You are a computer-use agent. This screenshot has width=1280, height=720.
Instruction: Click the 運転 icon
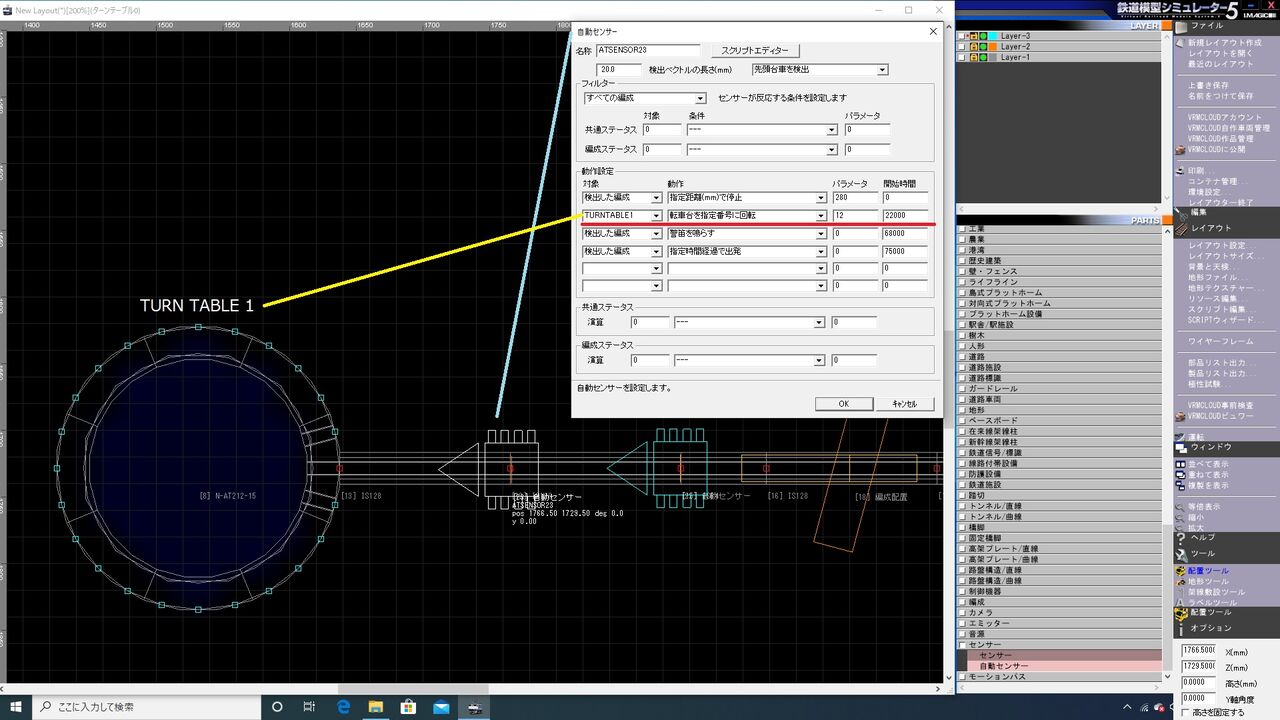(x=1181, y=436)
